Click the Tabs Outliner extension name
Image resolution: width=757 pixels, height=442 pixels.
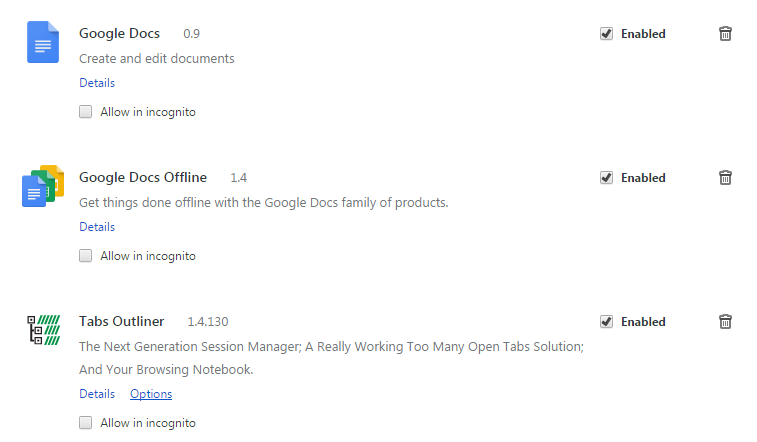pyautogui.click(x=121, y=322)
